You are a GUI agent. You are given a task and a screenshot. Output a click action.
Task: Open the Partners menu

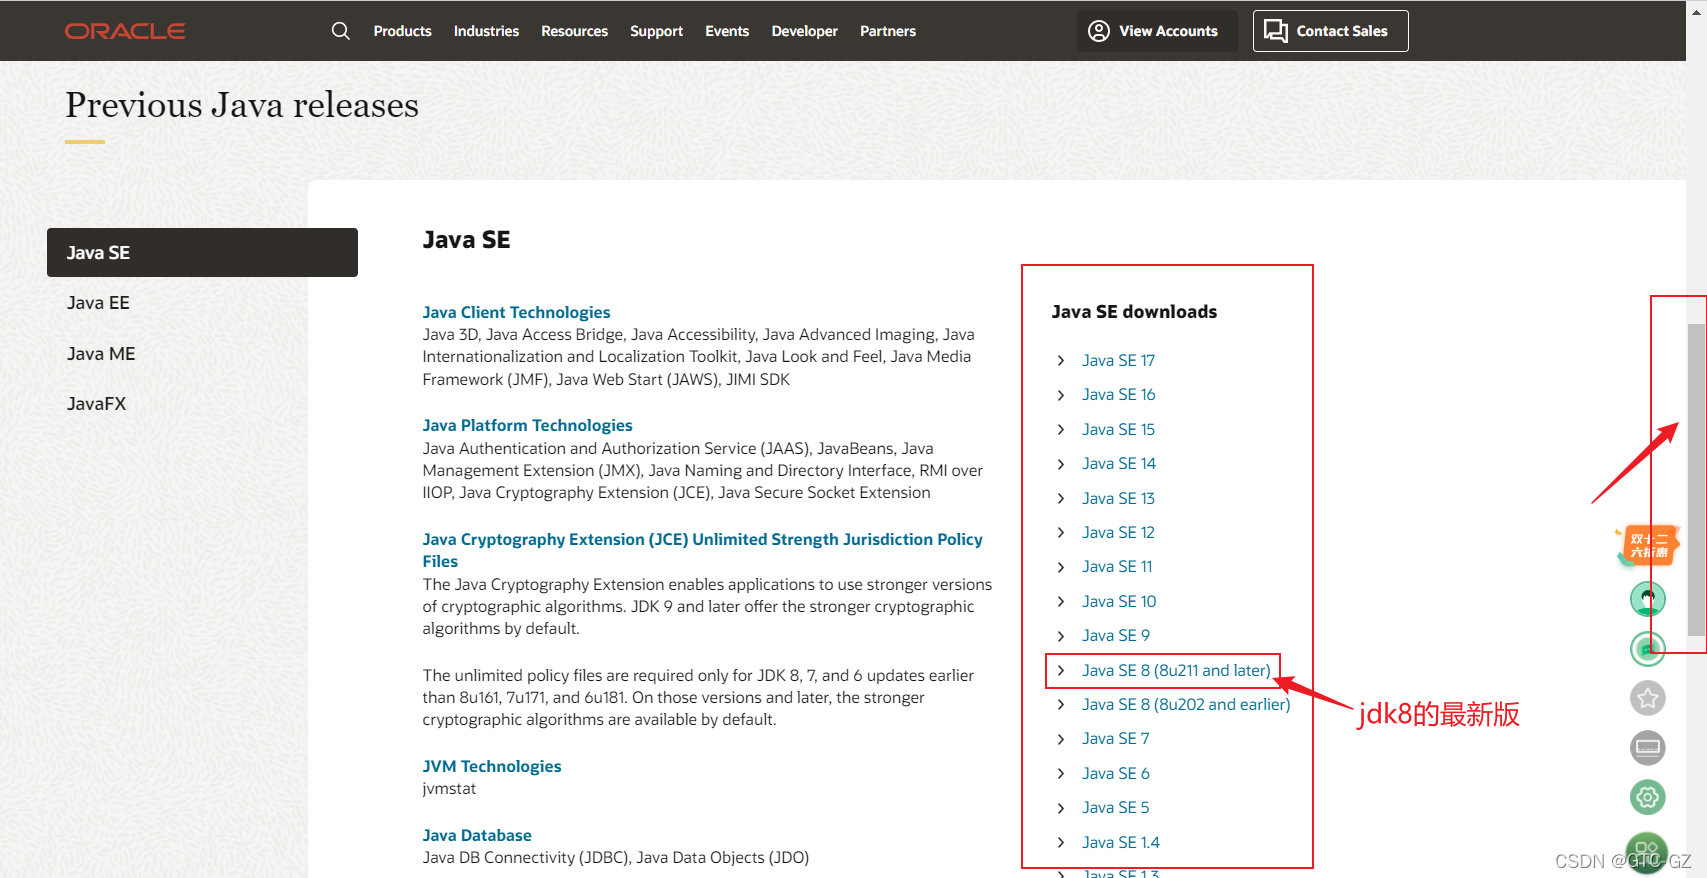click(x=888, y=31)
